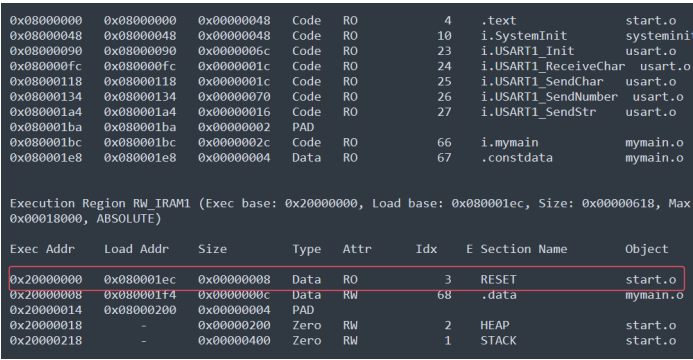The height and width of the screenshot is (360, 693).
Task: Click exec address 0x20000218 of STACK row
Action: click(46, 341)
